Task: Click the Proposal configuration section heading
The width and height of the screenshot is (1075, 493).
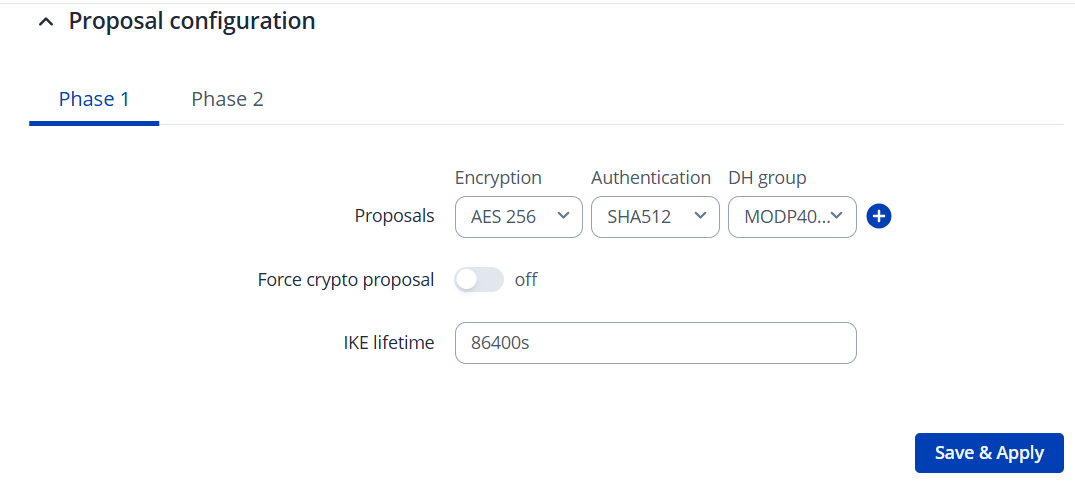Action: click(x=192, y=21)
